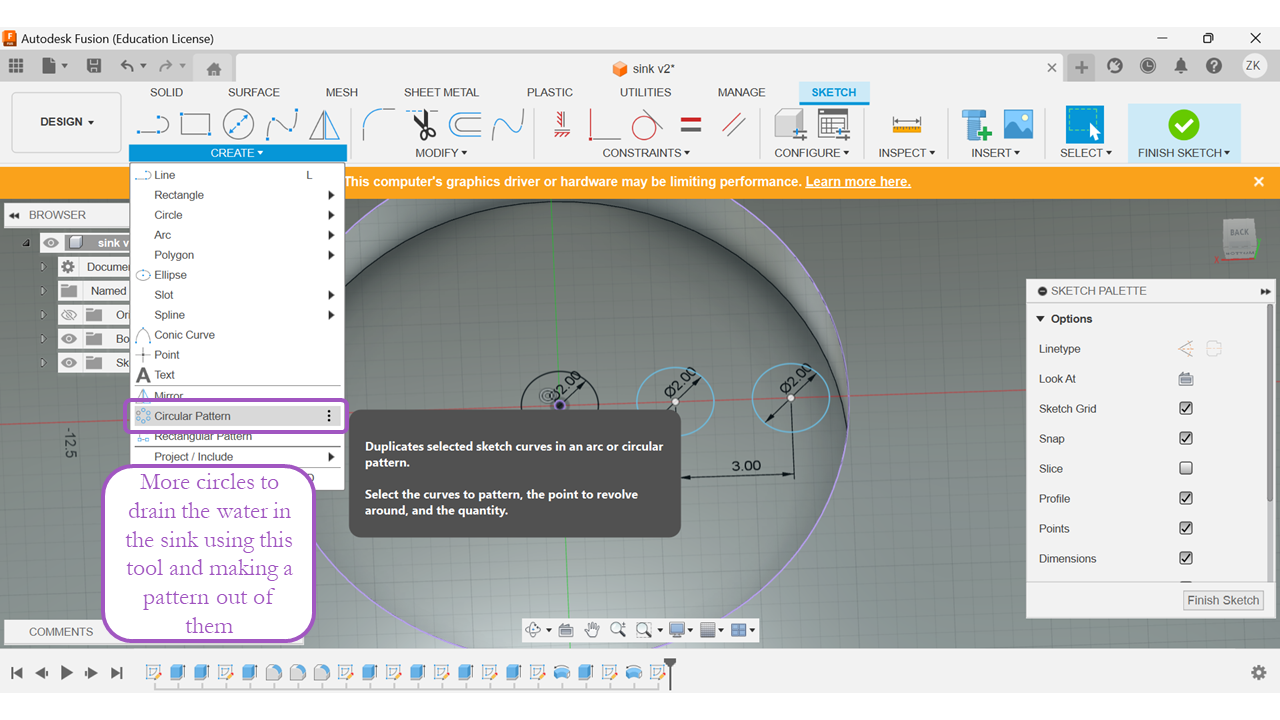Collapse the Options section in Sketch Palette
Viewport: 1280px width, 720px height.
[1041, 319]
